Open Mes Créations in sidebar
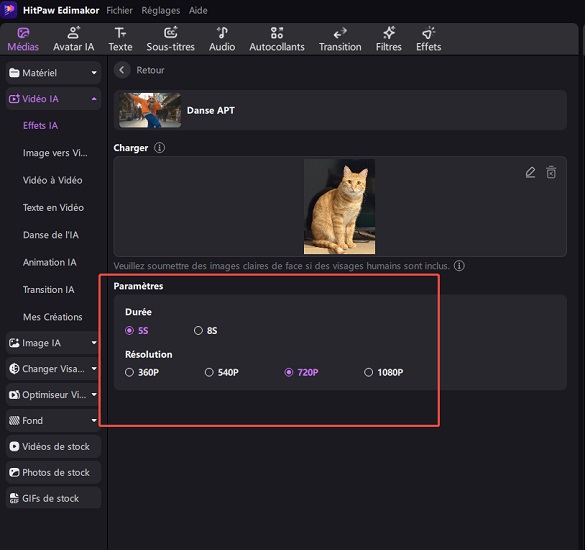 (53, 317)
